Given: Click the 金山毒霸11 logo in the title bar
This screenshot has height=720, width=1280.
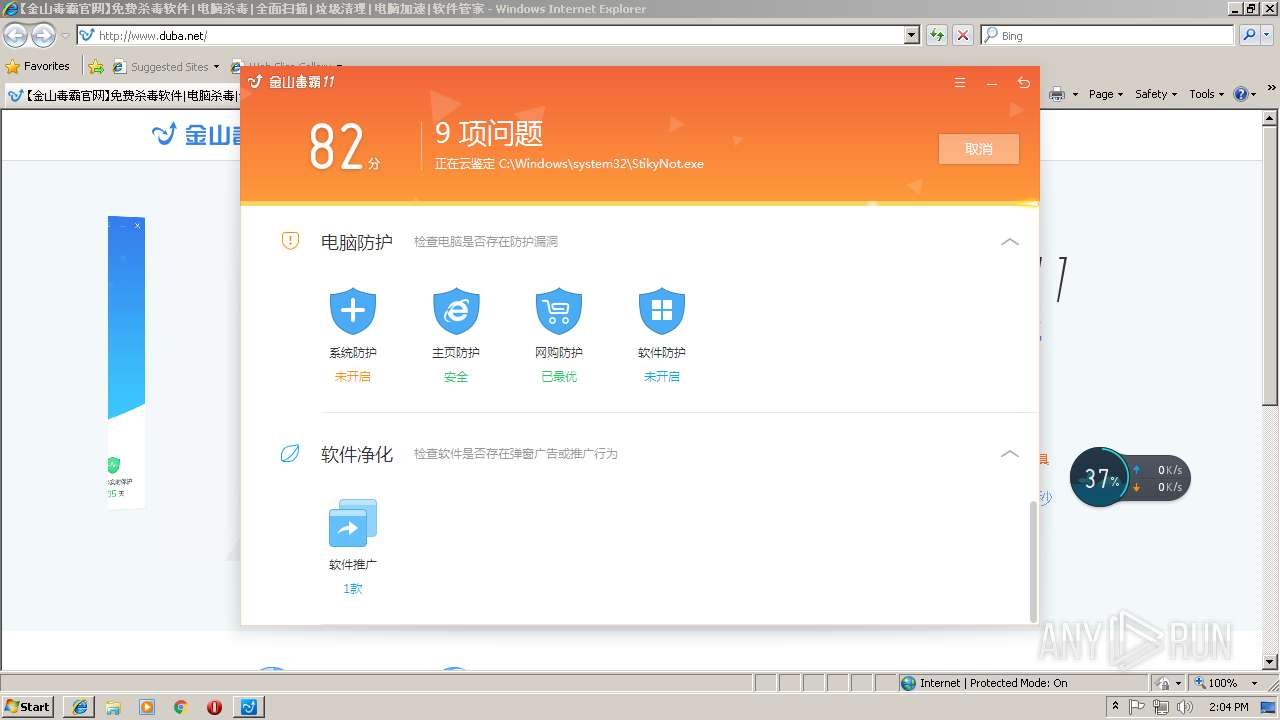Looking at the screenshot, I should [x=291, y=82].
